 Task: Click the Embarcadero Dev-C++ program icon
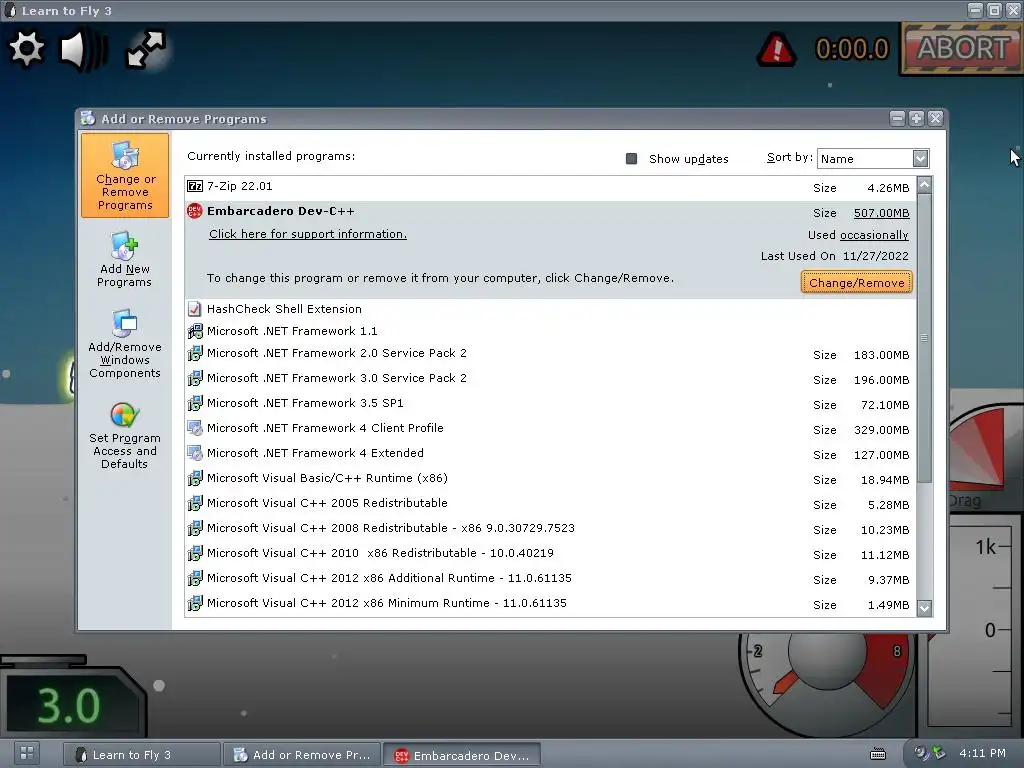(x=195, y=211)
